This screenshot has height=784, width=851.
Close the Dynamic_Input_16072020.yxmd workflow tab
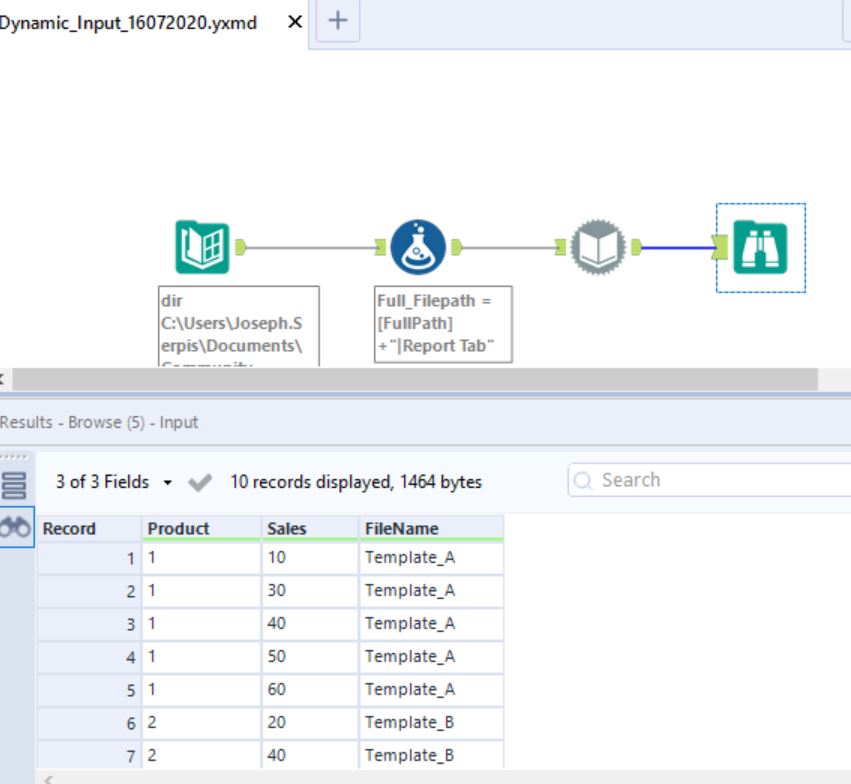coord(294,22)
